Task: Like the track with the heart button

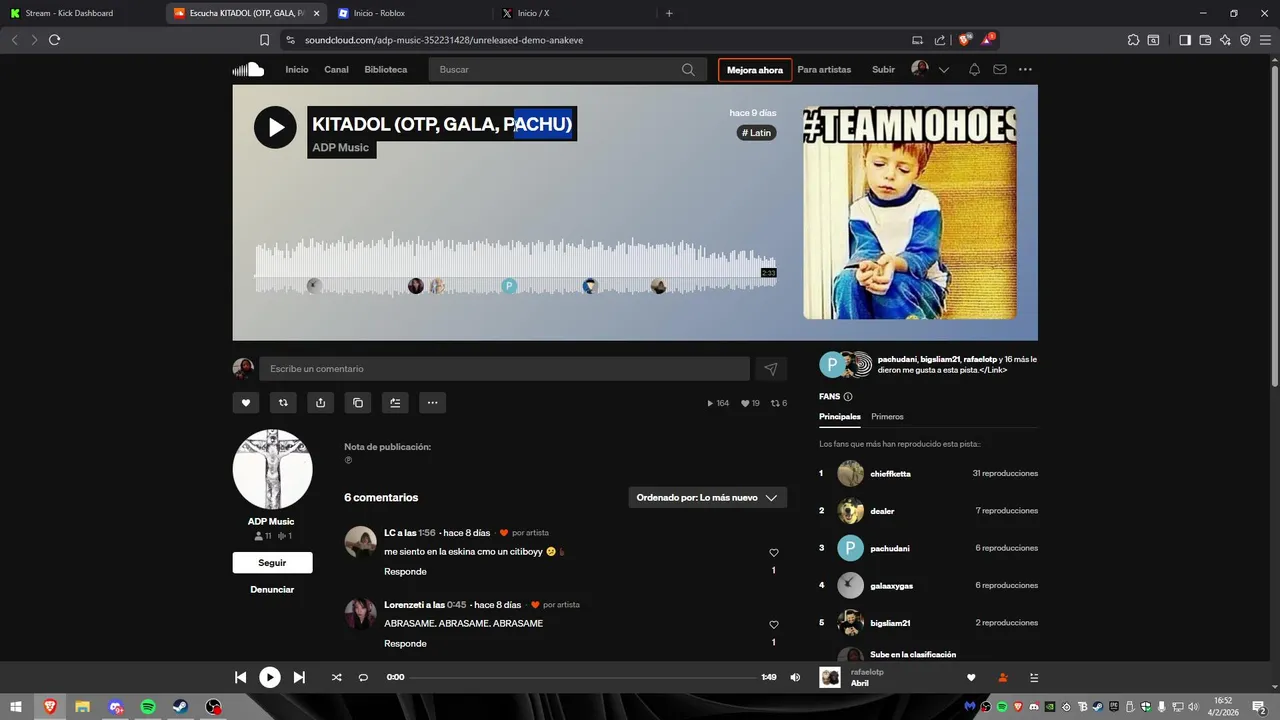Action: [x=246, y=403]
